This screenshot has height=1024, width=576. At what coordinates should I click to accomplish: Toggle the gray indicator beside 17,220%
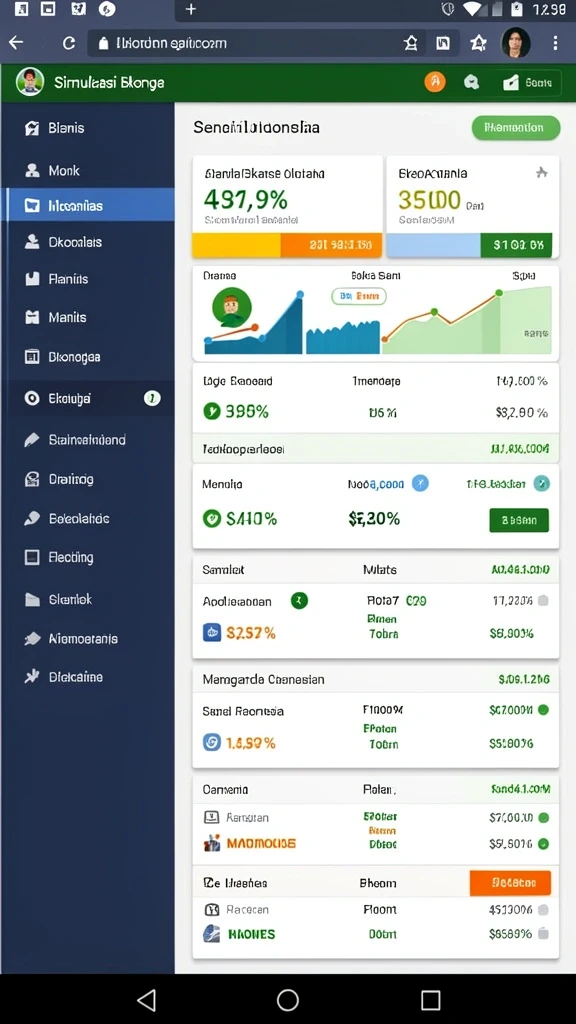[543, 601]
